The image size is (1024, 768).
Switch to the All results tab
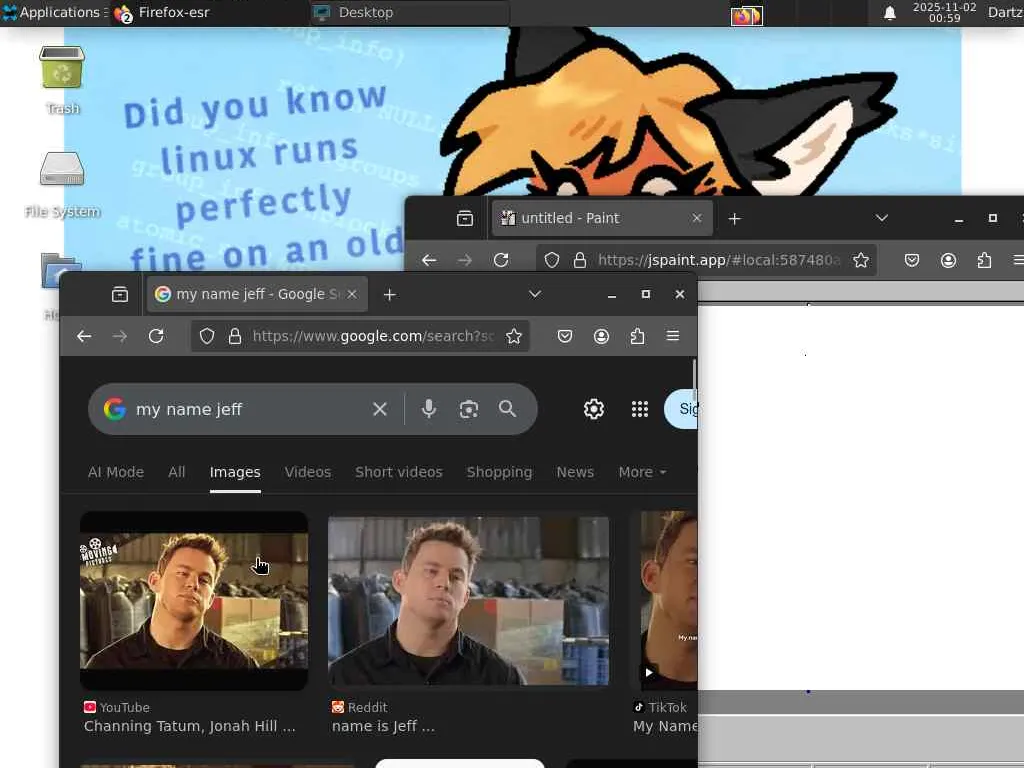[x=176, y=472]
